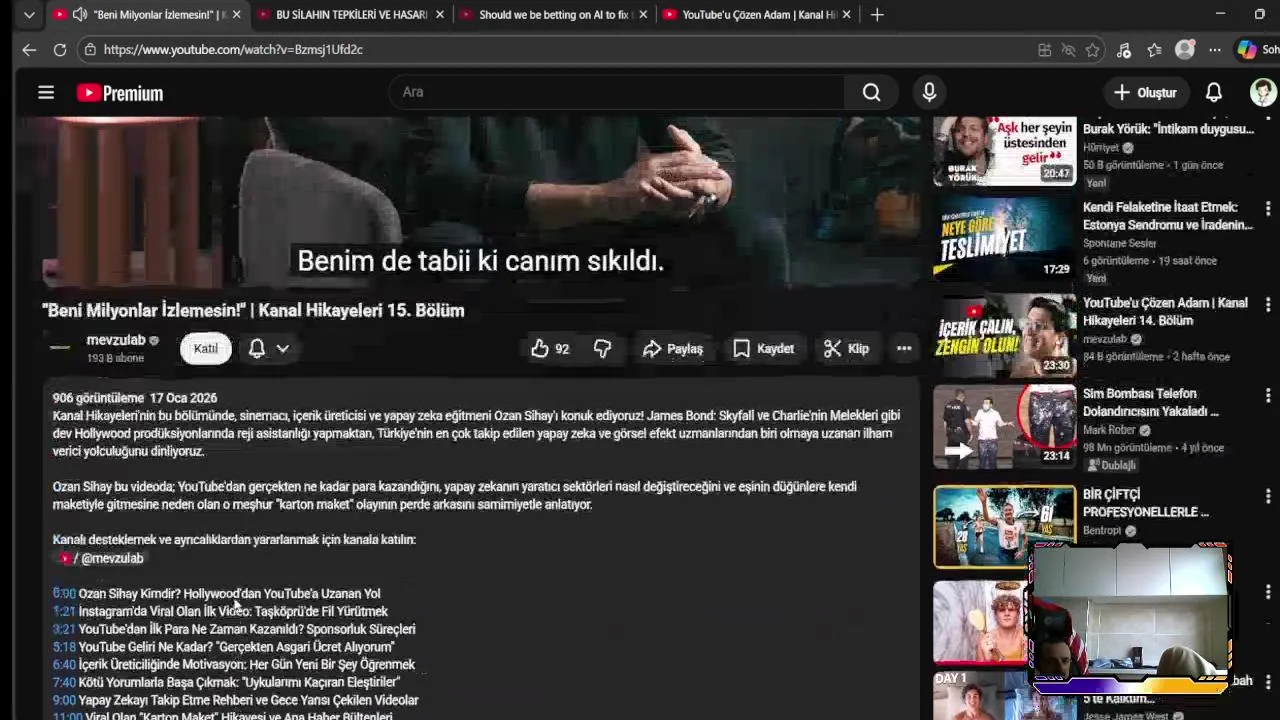Open the browser favorites list icon
Image resolution: width=1280 pixels, height=720 pixels.
1154,49
